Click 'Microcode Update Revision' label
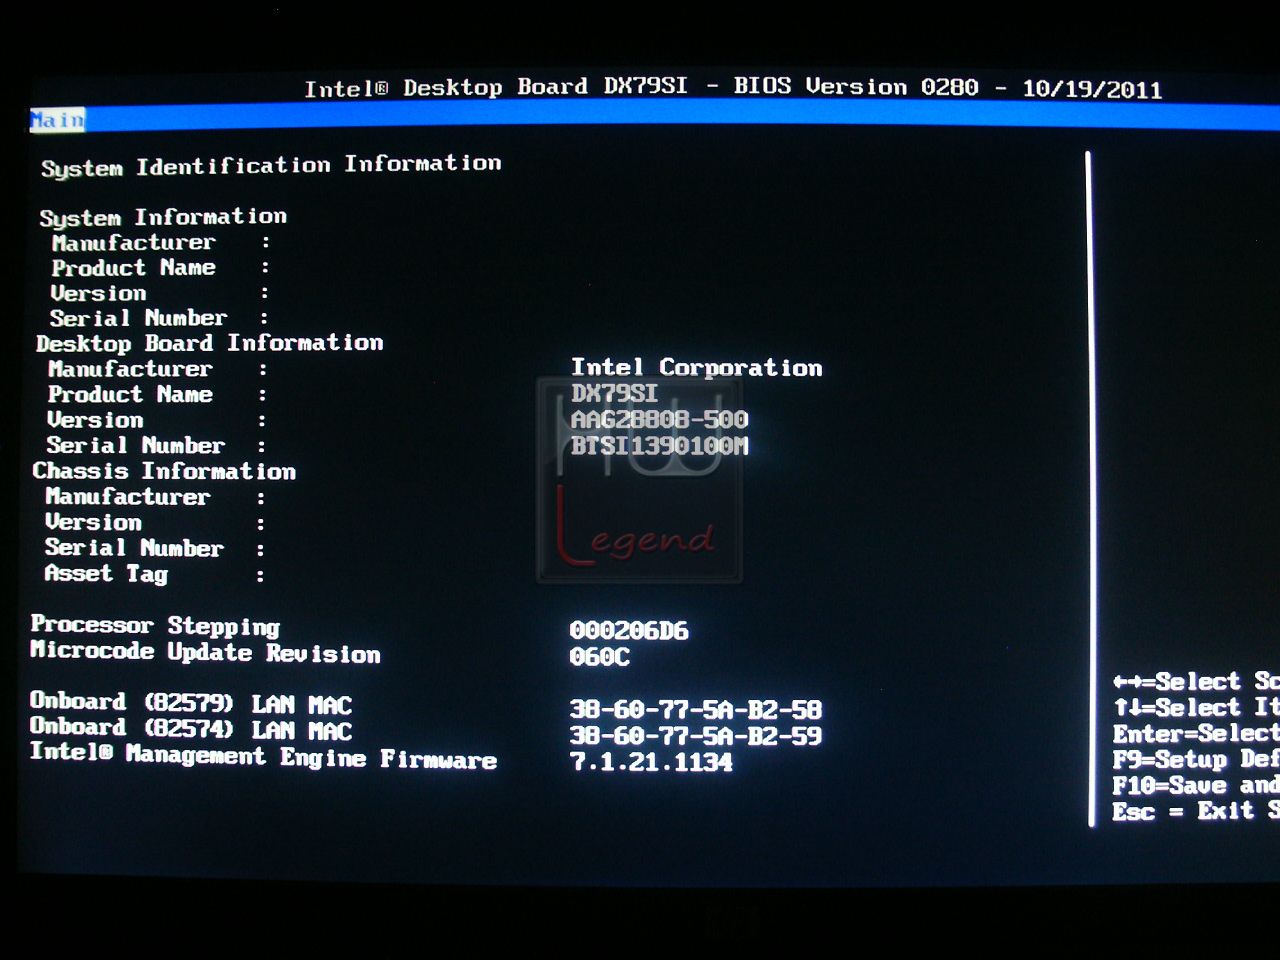 click(x=205, y=652)
